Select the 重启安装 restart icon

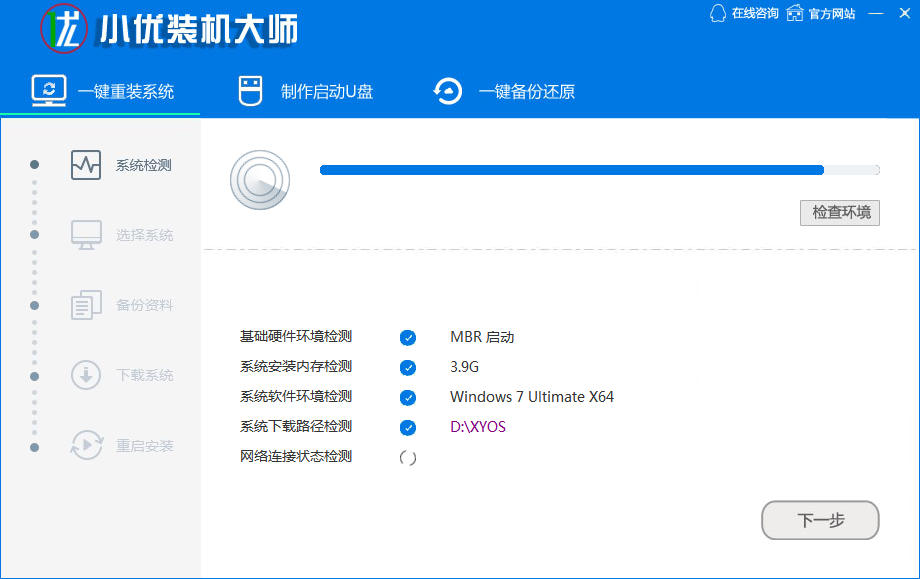86,445
